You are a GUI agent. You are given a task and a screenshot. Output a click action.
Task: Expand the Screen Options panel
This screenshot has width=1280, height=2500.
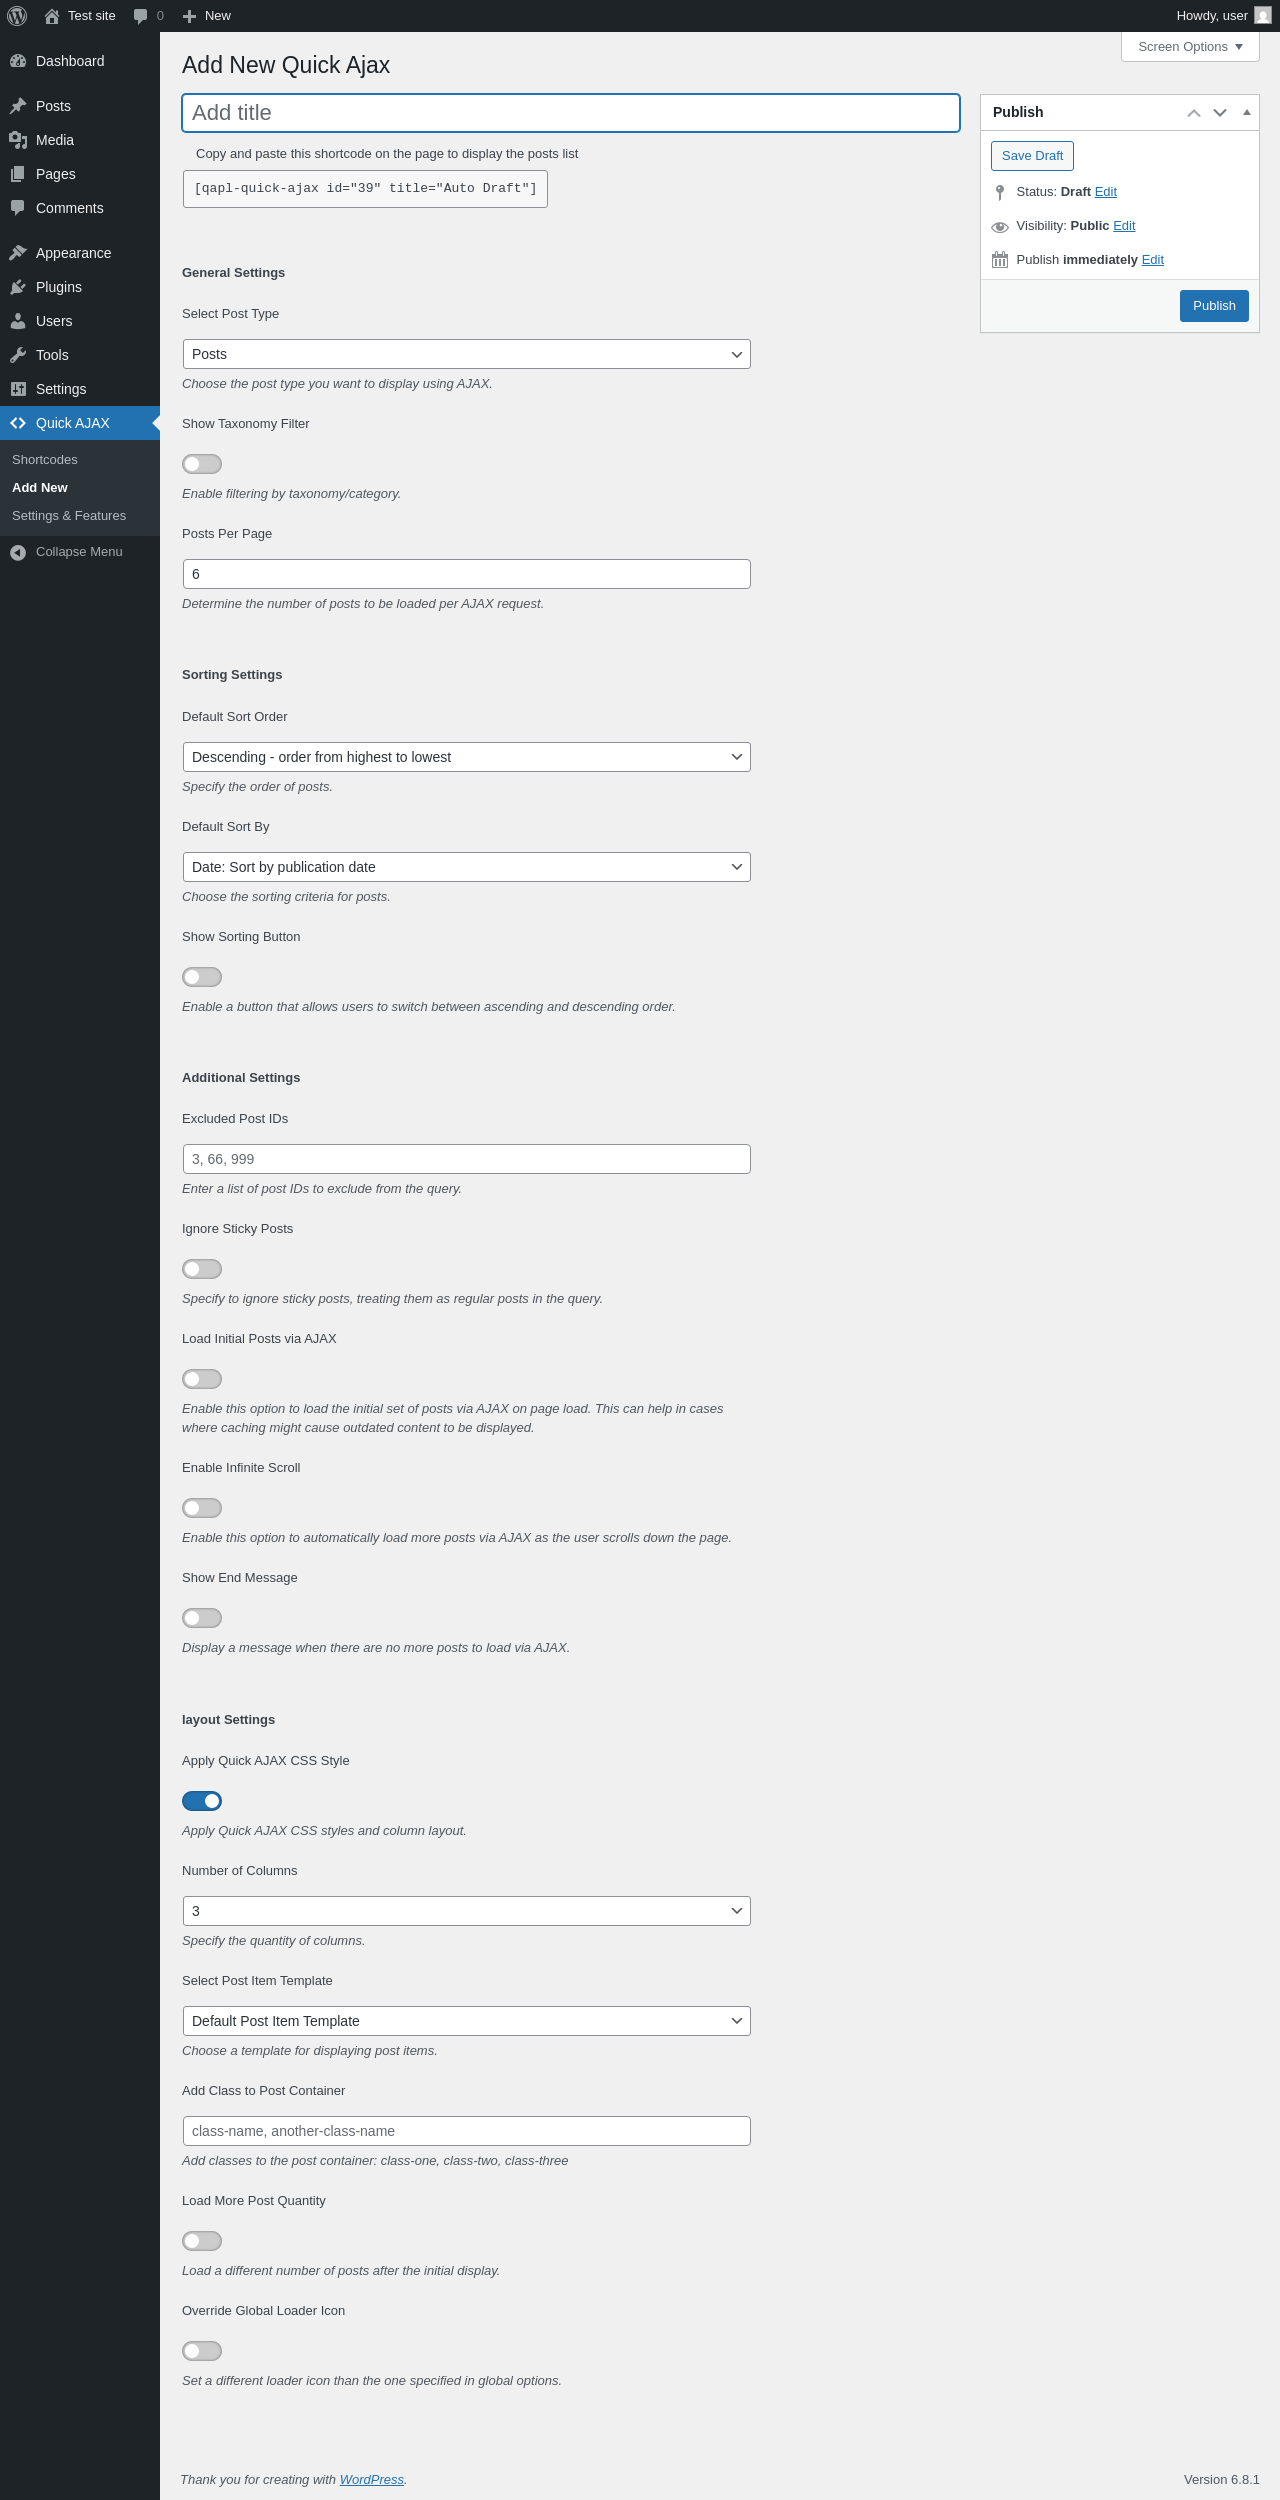point(1190,47)
